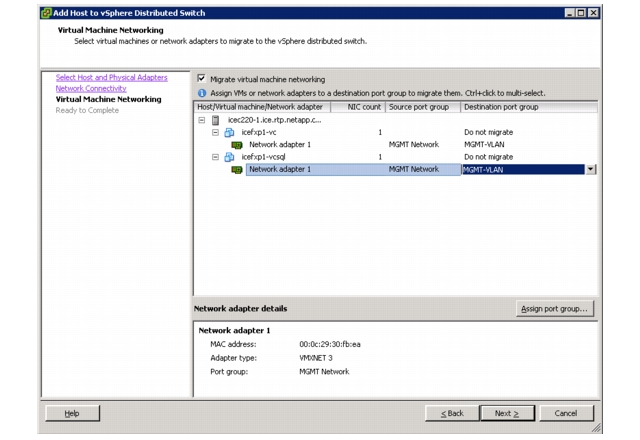This screenshot has width=640, height=440.
Task: Click Next to continue the wizard
Action: click(x=507, y=413)
